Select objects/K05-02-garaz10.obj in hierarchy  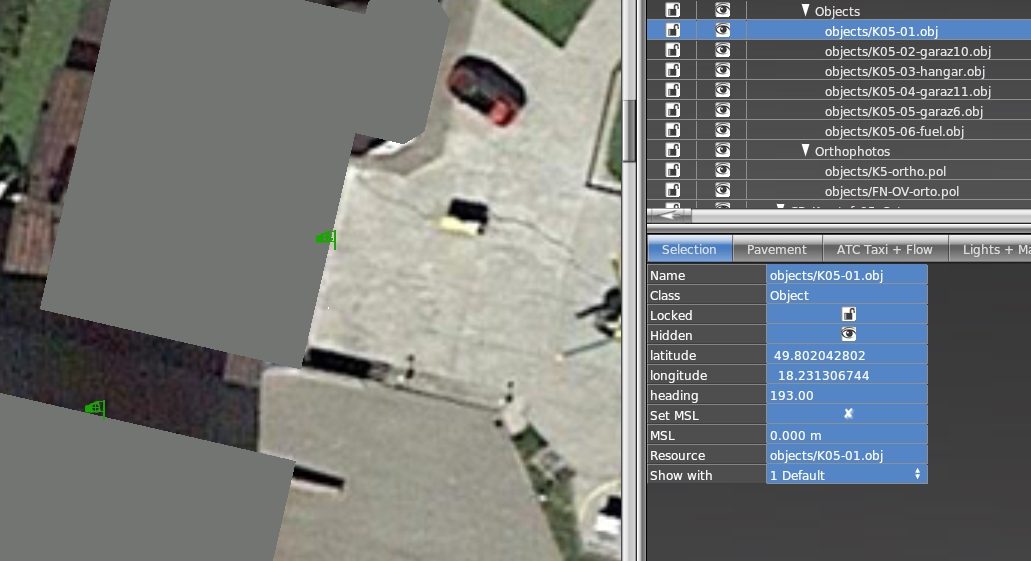[907, 51]
